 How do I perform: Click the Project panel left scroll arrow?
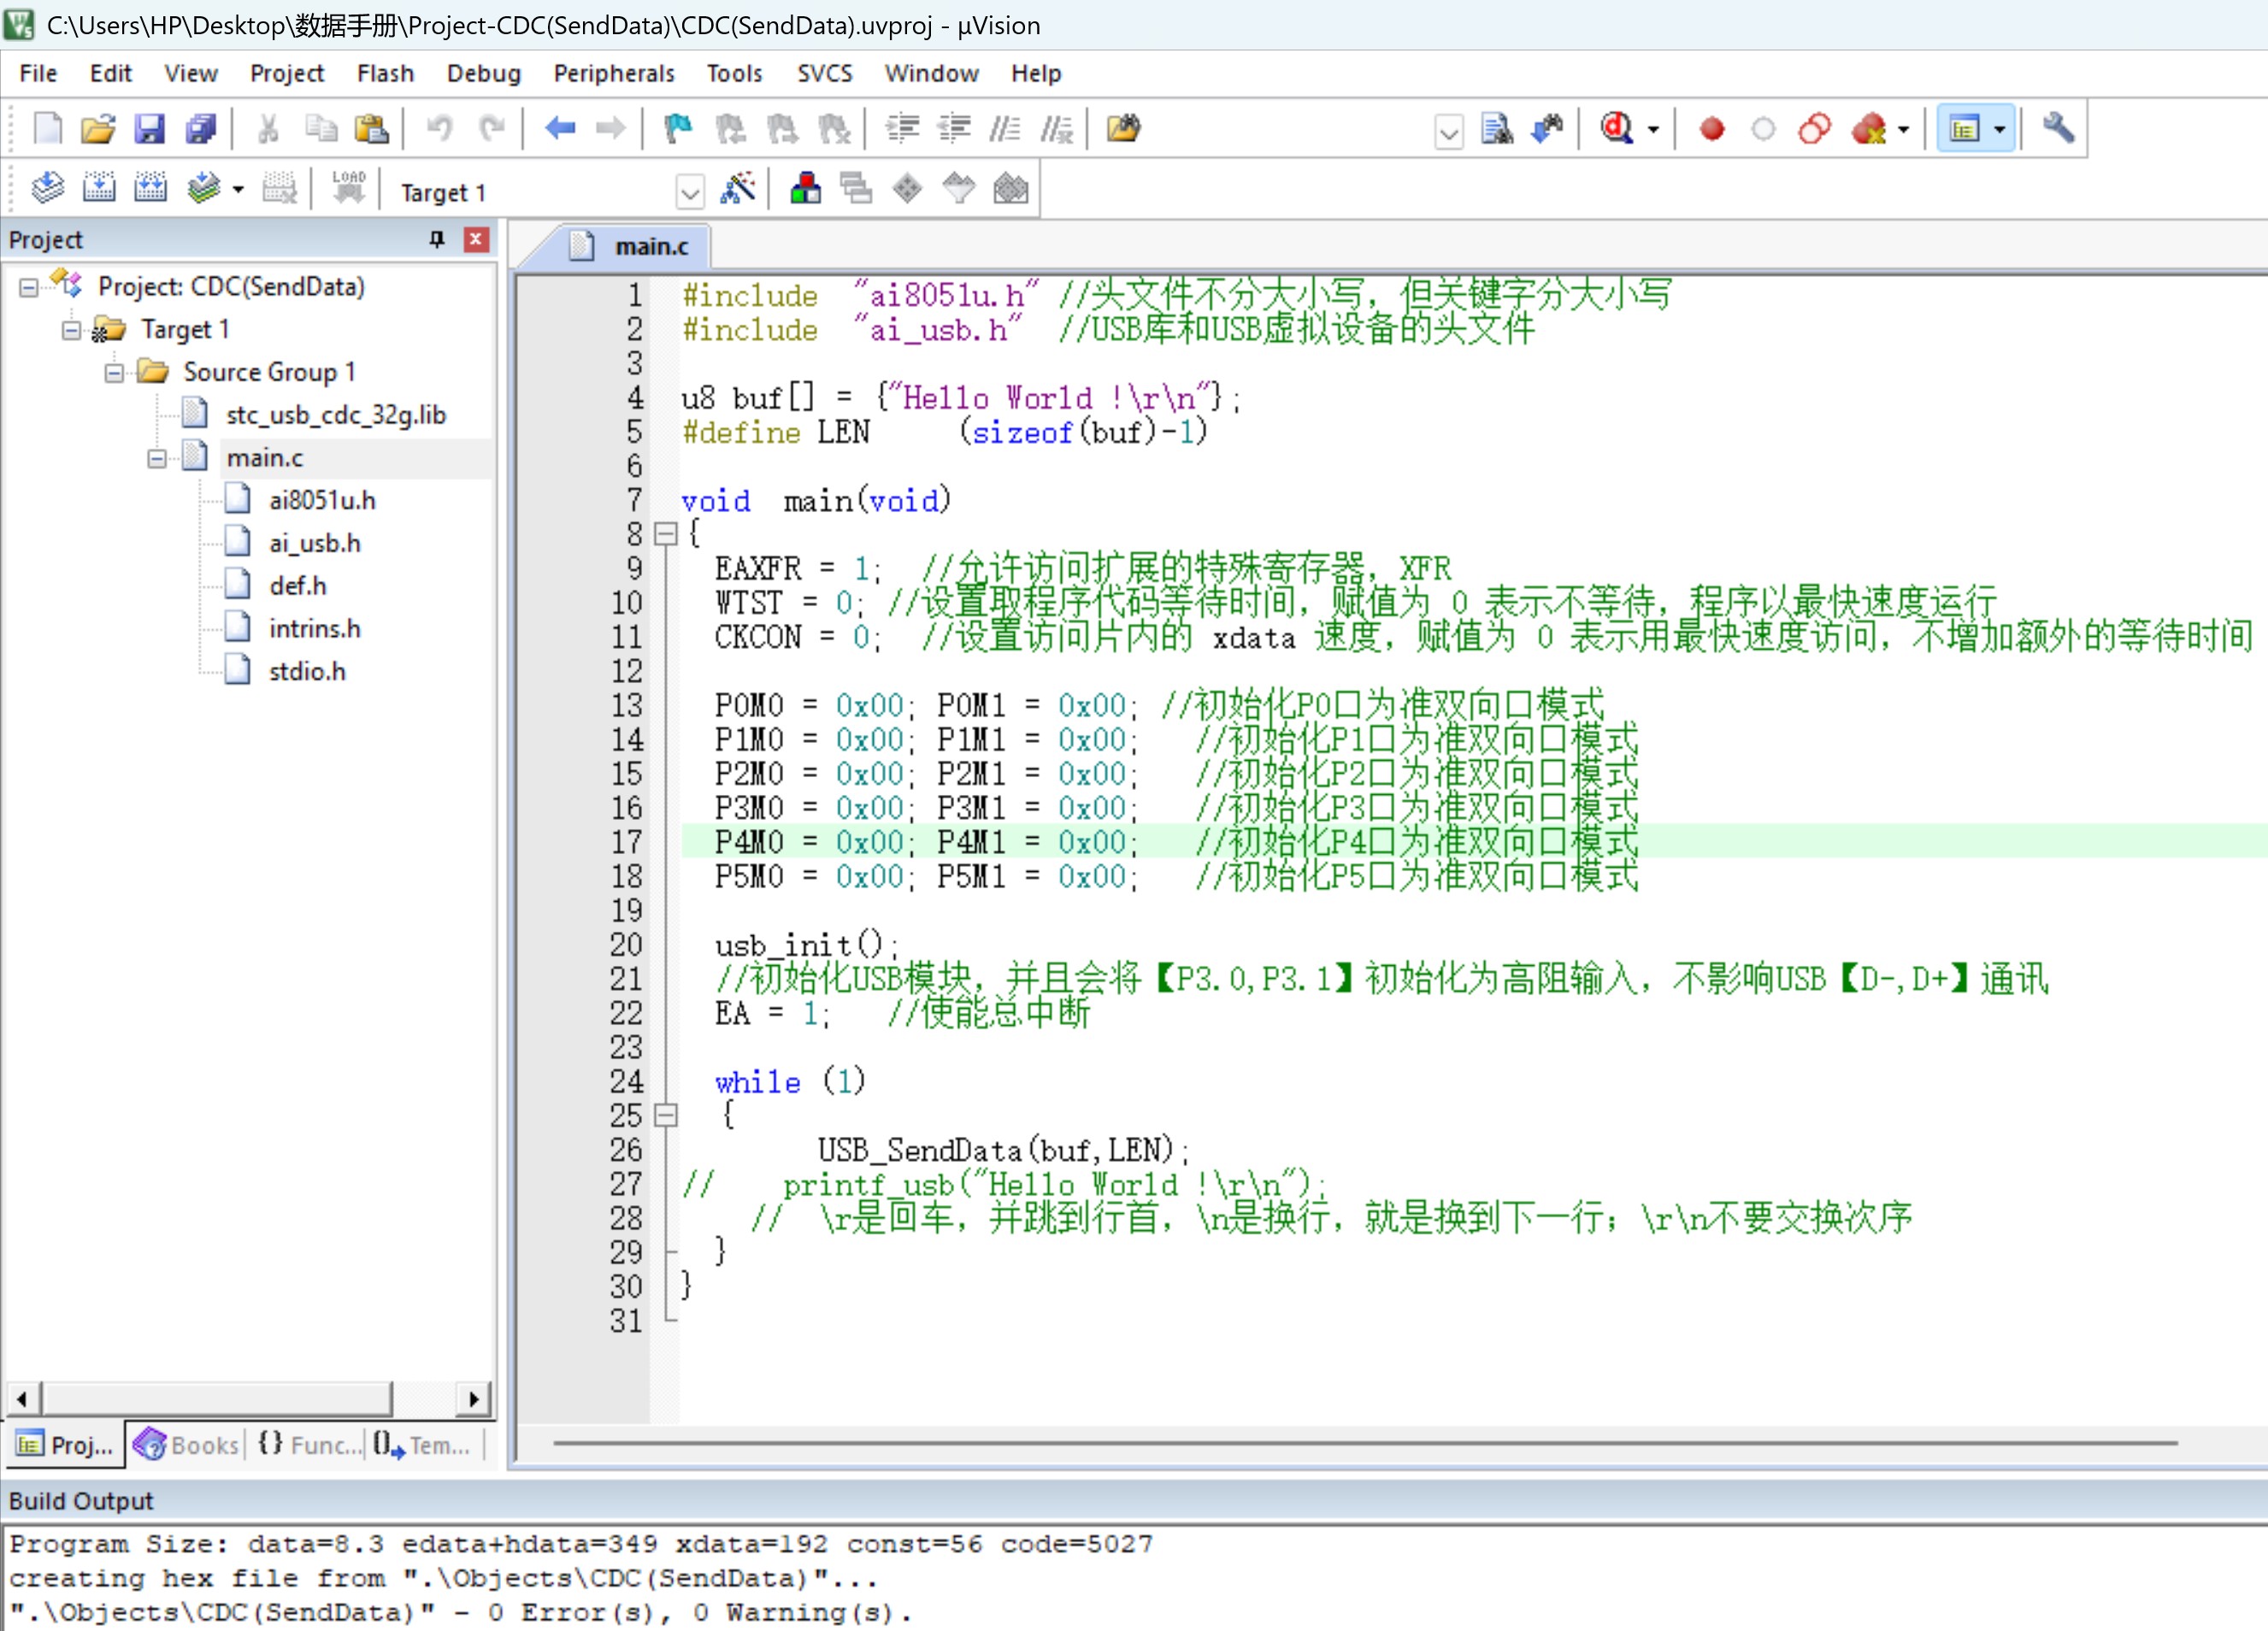[22, 1398]
